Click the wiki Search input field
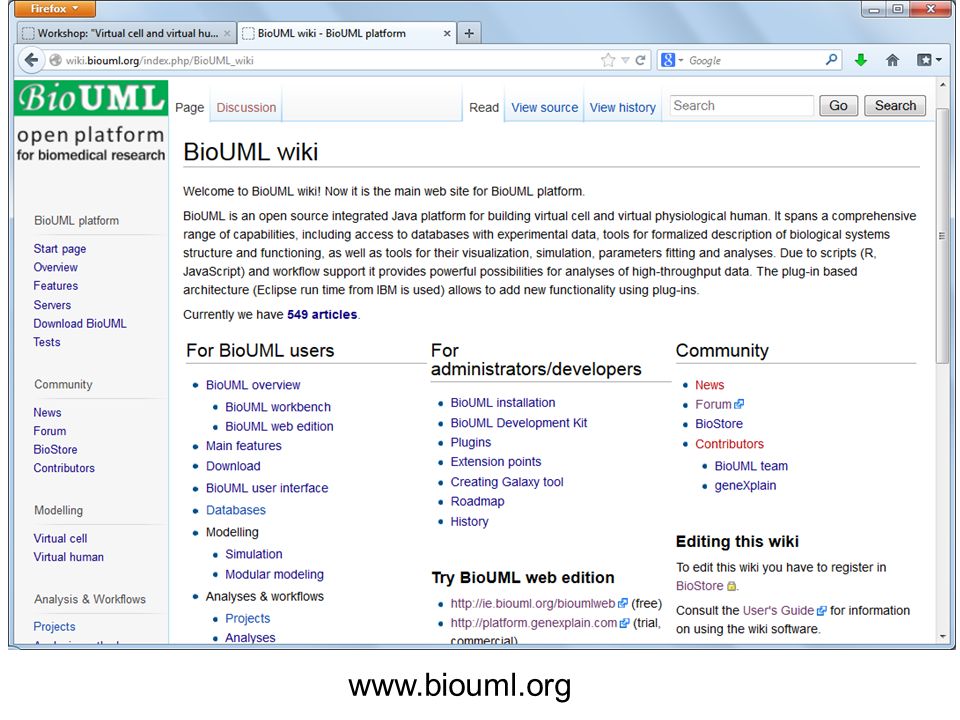The height and width of the screenshot is (720, 960). tap(741, 106)
